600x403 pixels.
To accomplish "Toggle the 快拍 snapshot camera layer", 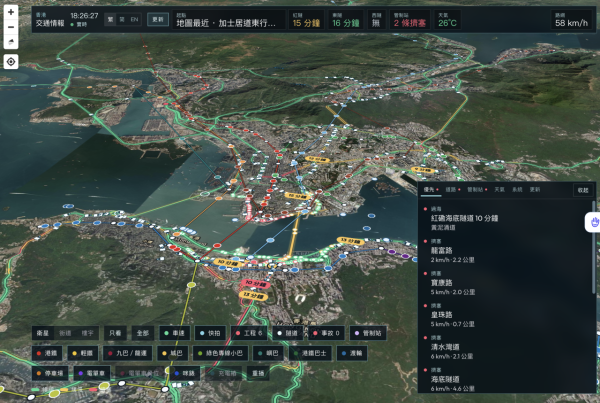I will pyautogui.click(x=210, y=333).
